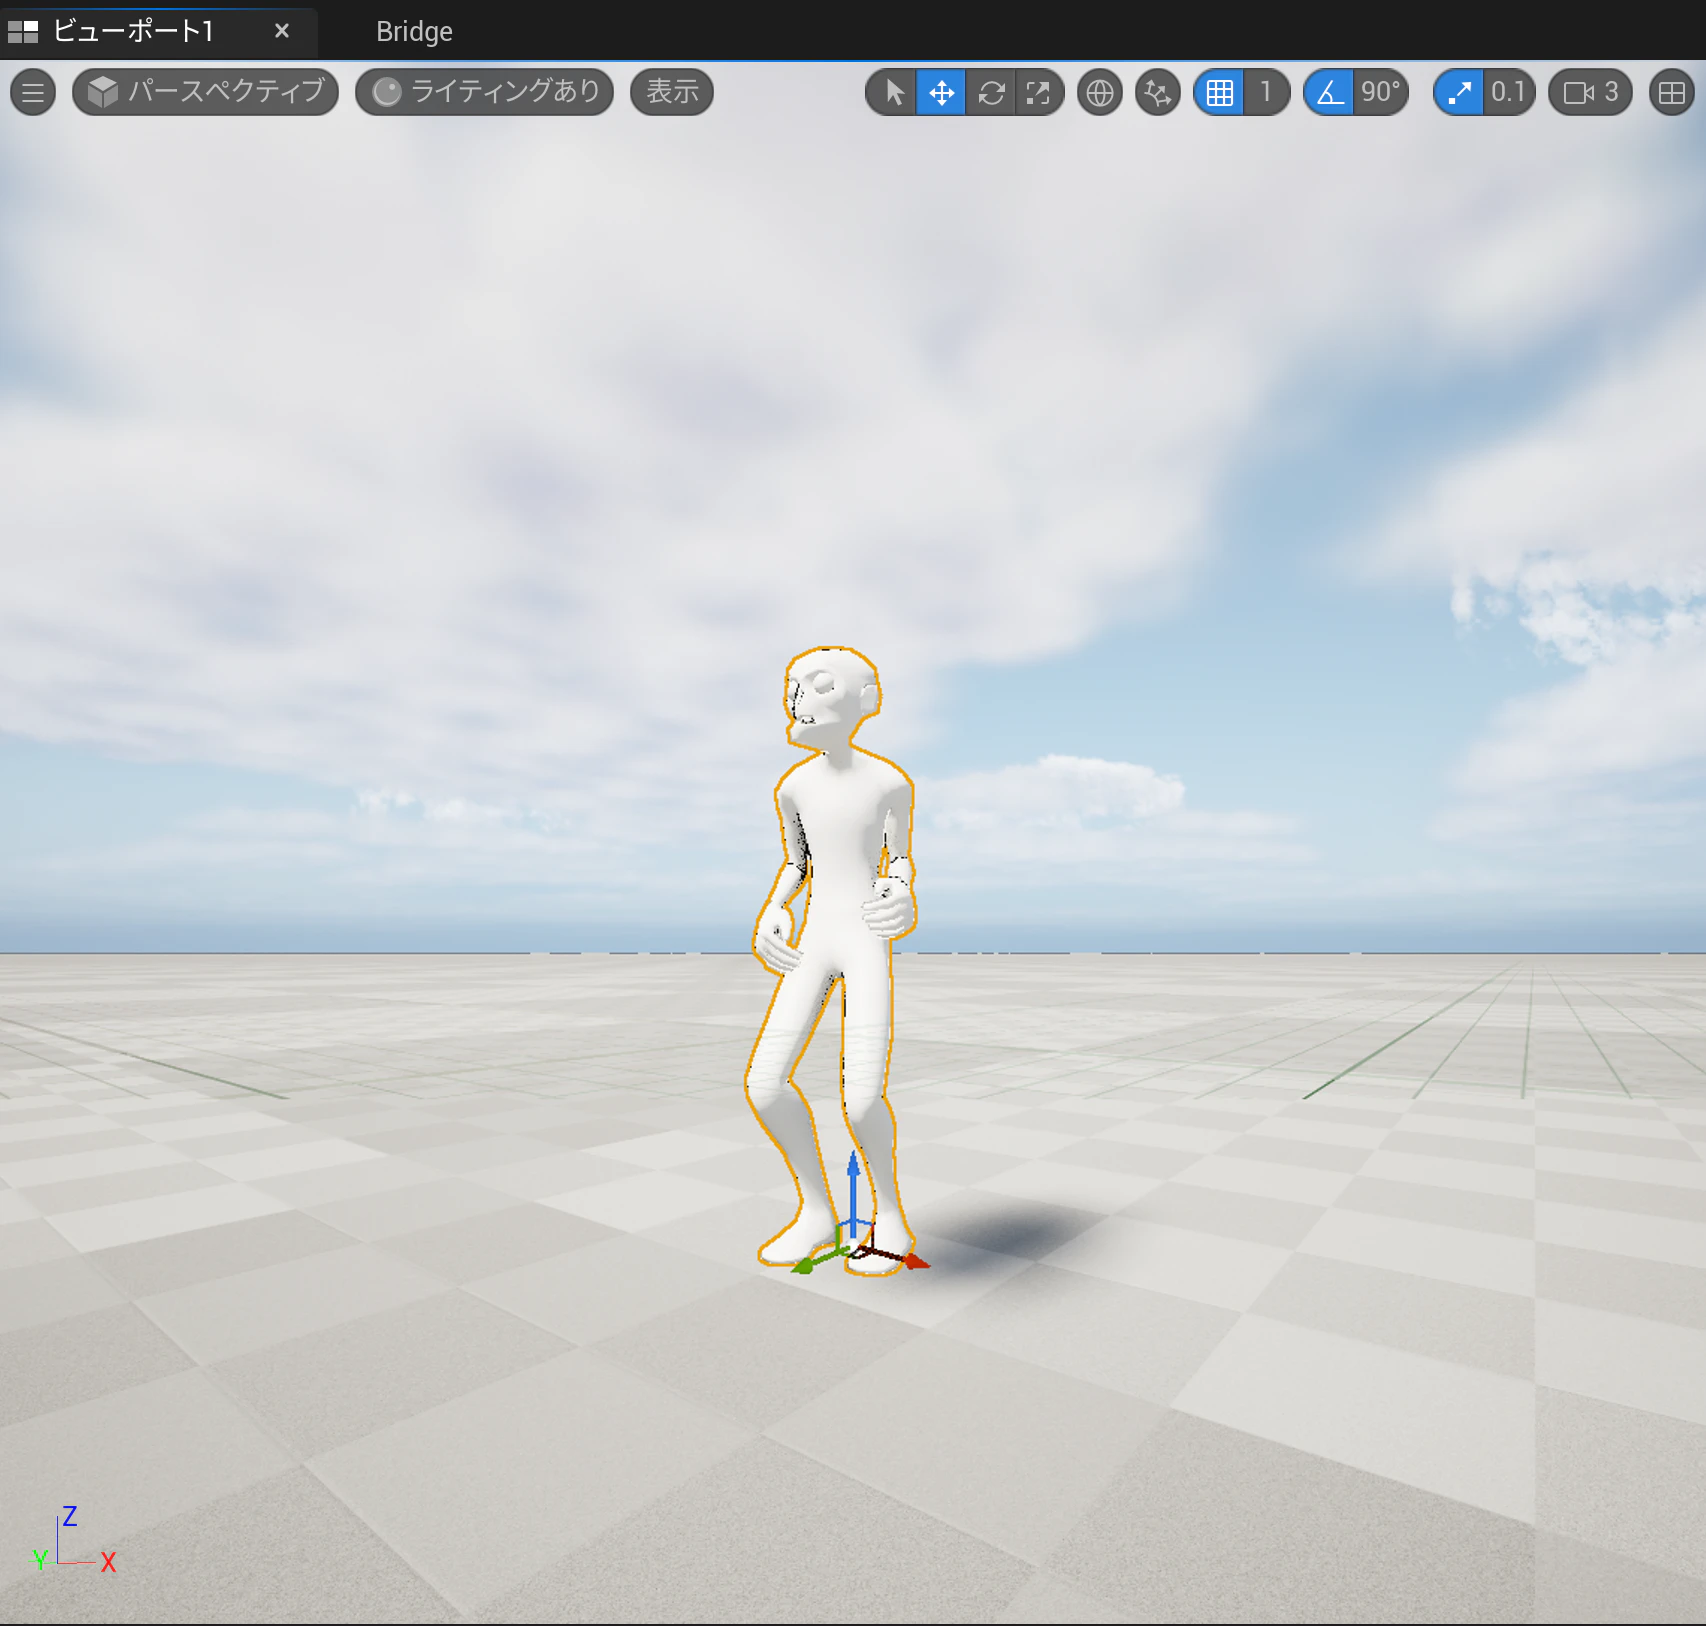Image resolution: width=1706 pixels, height=1626 pixels.
Task: Open the viewport options hamburger menu
Action: 33,93
